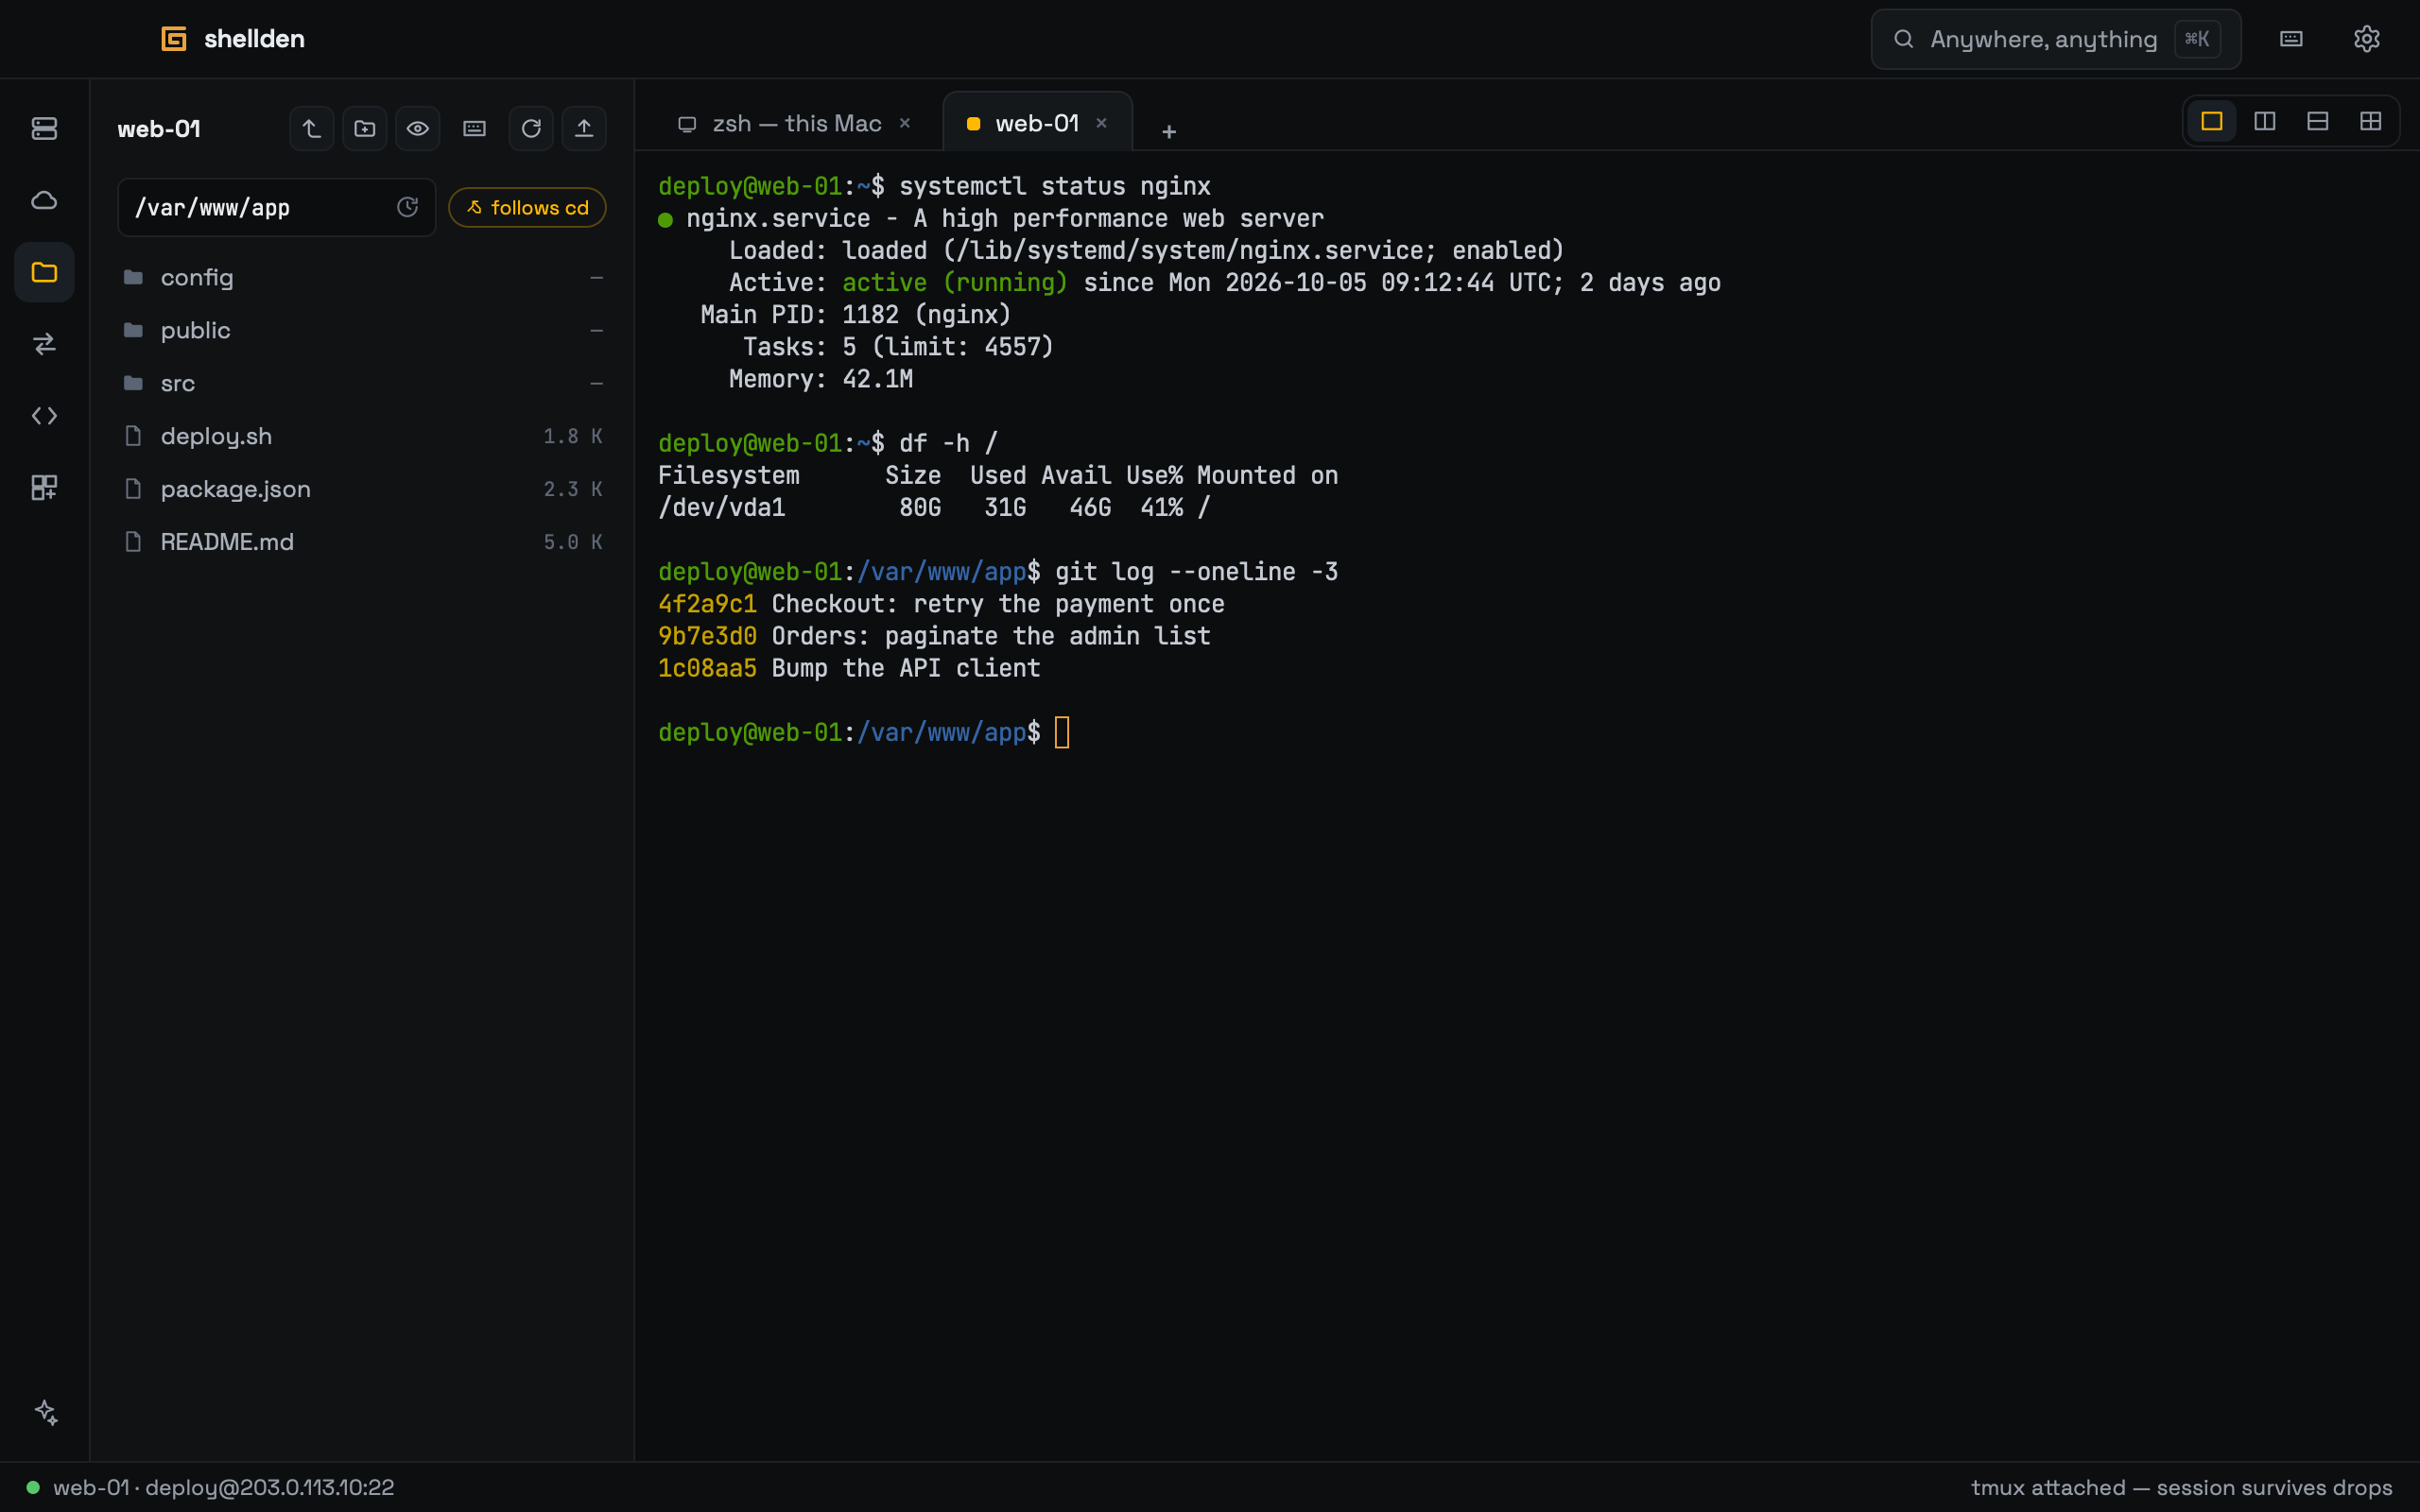
Task: Open the code snippets sidebar icon
Action: point(44,416)
